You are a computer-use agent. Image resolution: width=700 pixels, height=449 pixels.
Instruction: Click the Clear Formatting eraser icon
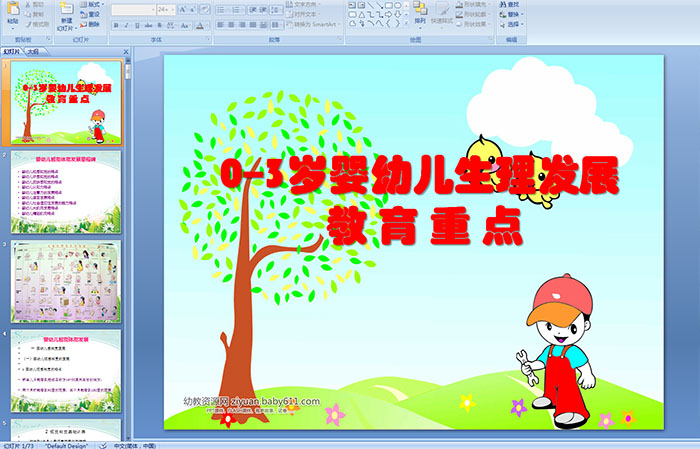205,9
